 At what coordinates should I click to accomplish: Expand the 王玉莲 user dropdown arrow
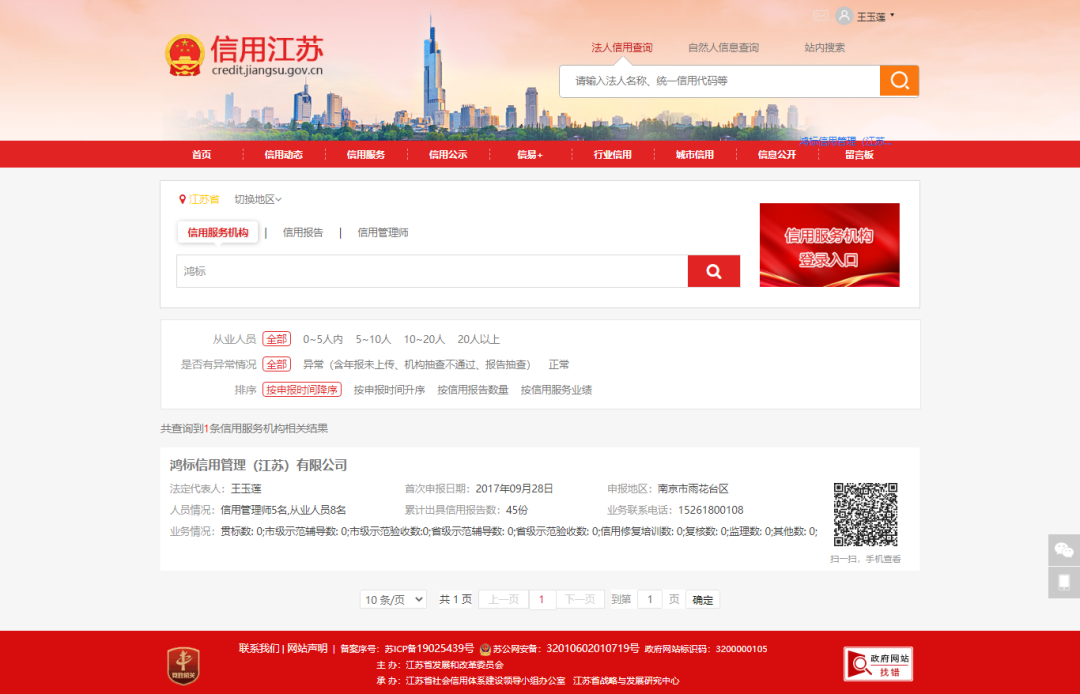coord(892,15)
